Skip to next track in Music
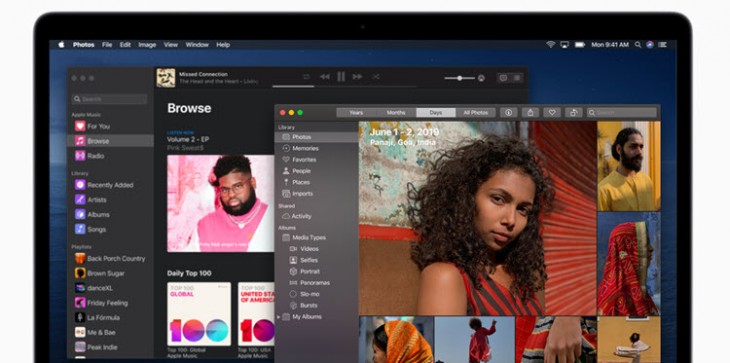 pyautogui.click(x=358, y=77)
